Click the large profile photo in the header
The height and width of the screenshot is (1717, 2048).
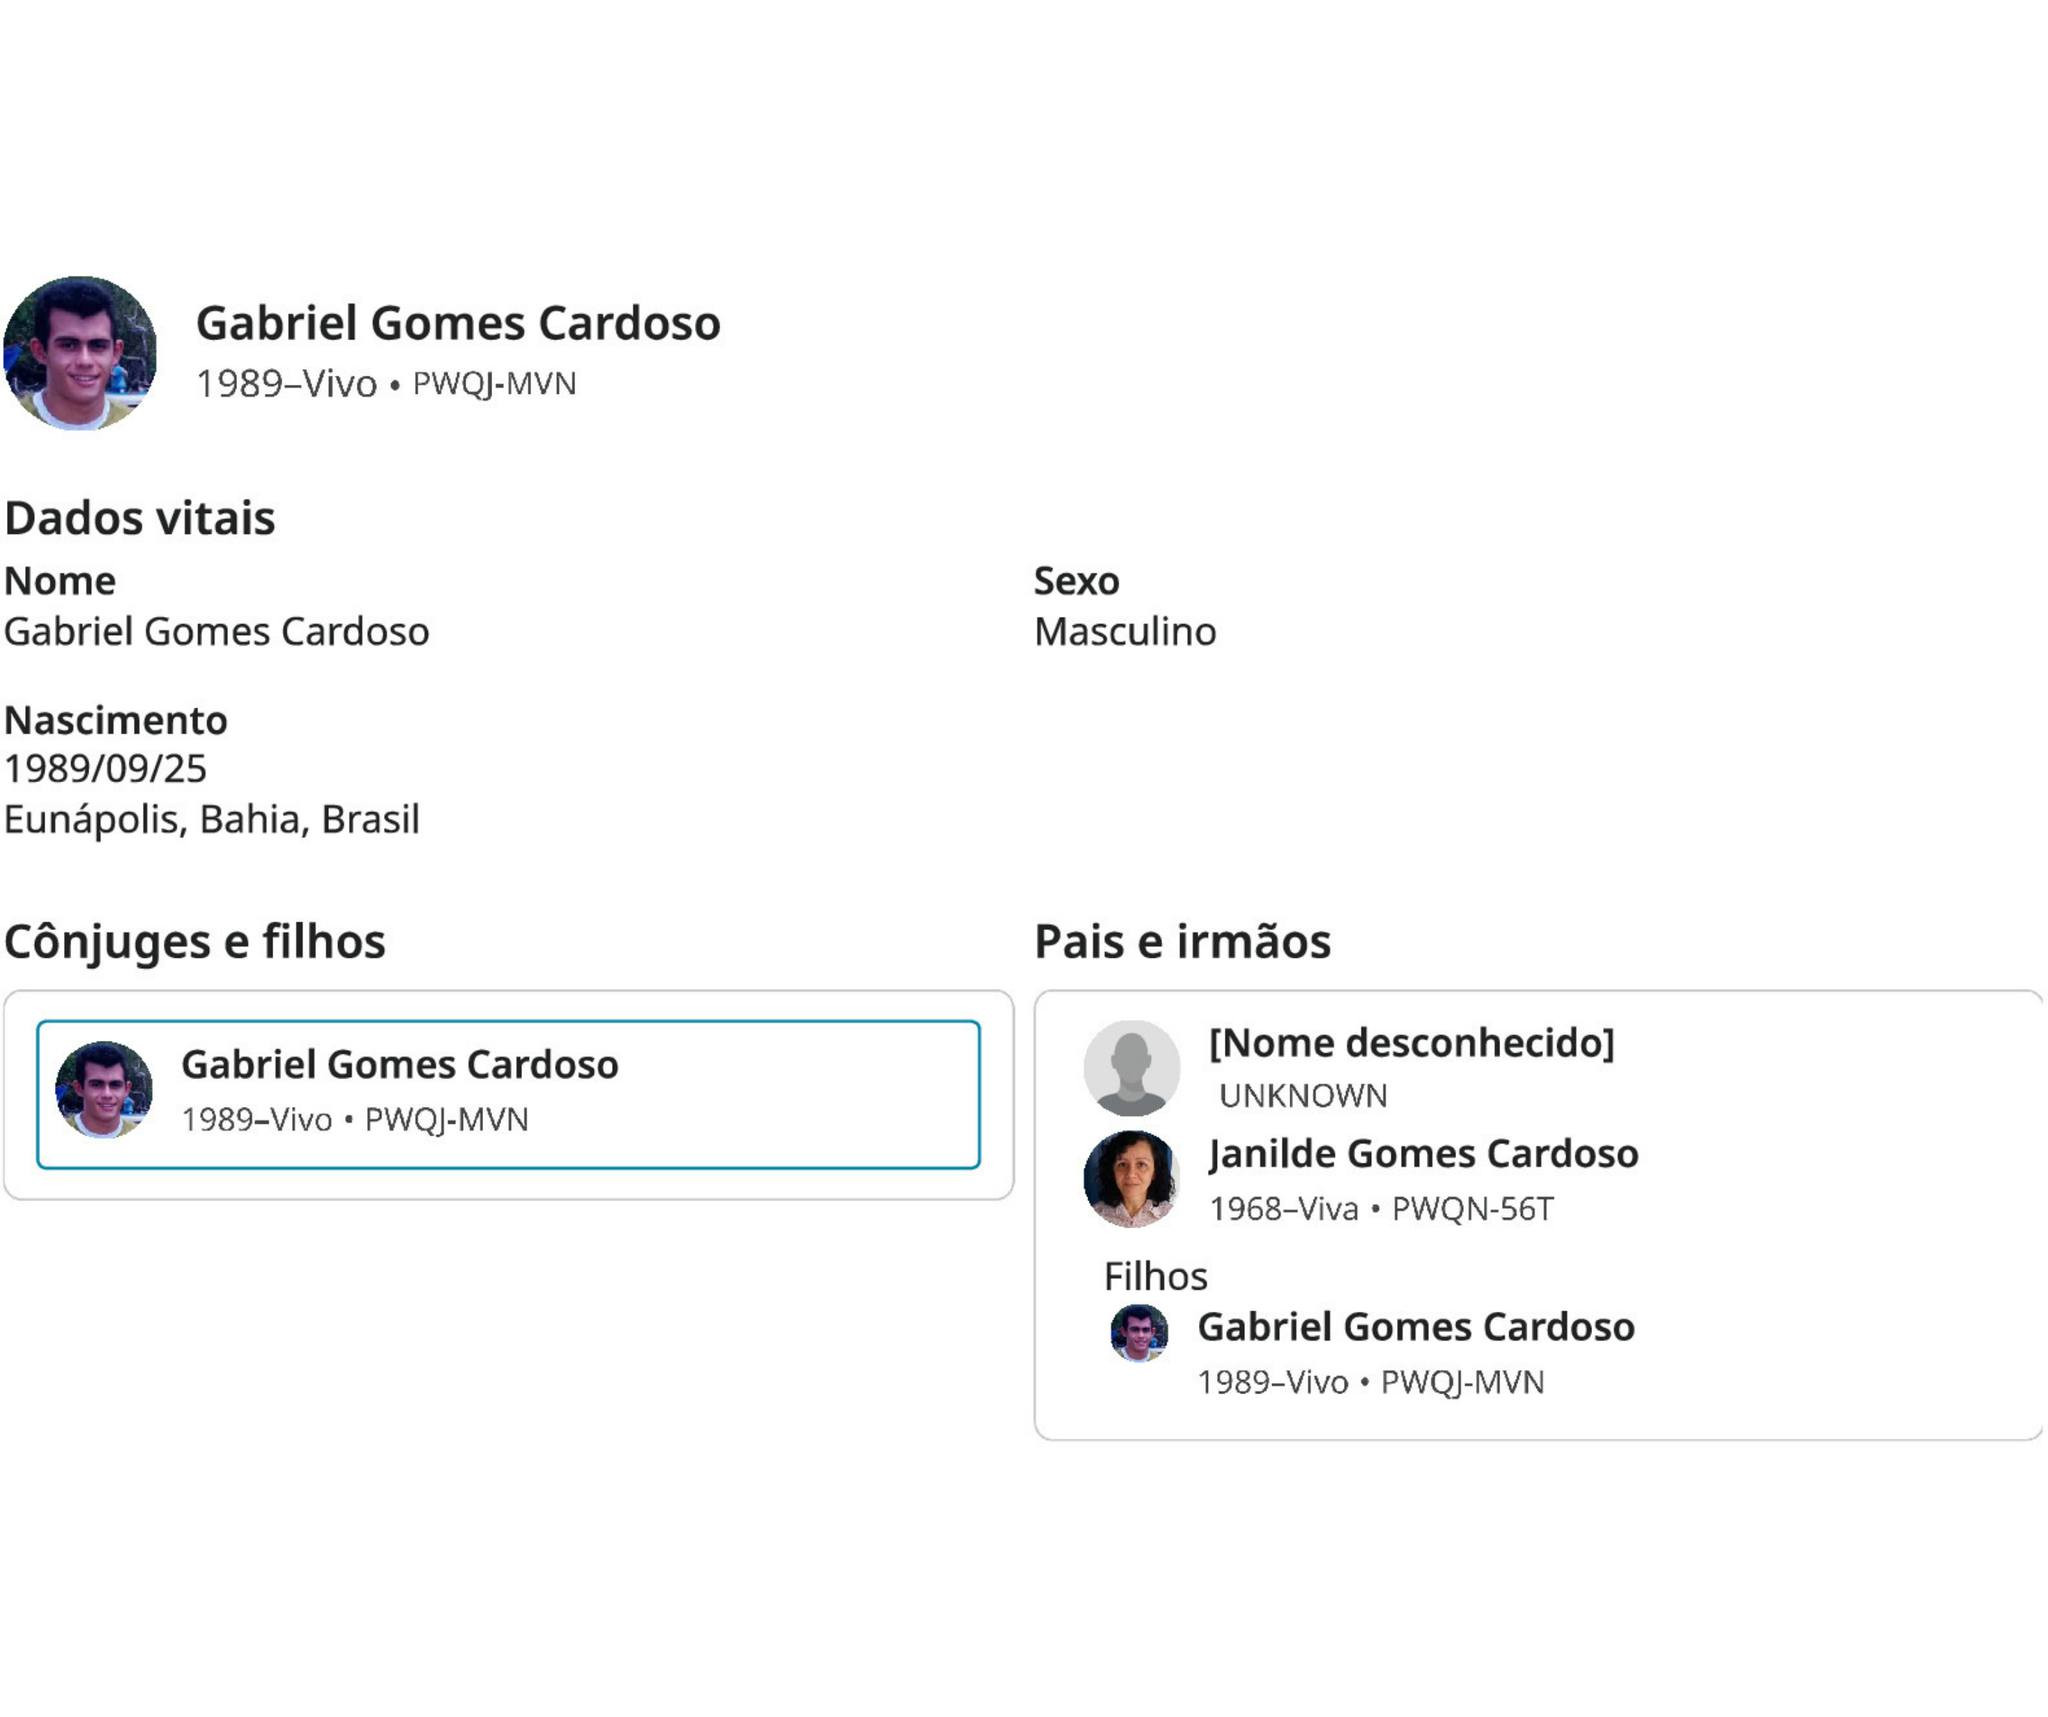click(x=80, y=353)
